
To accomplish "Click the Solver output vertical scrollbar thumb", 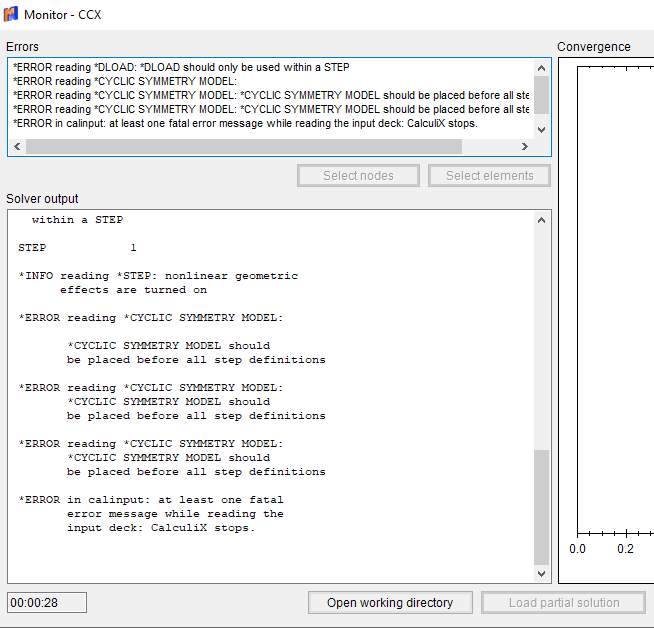I will click(x=541, y=506).
